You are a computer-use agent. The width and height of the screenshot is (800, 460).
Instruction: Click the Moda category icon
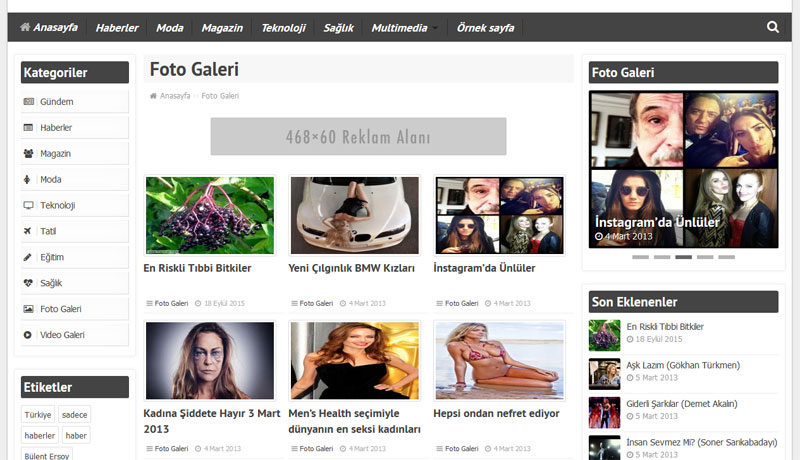(x=27, y=180)
